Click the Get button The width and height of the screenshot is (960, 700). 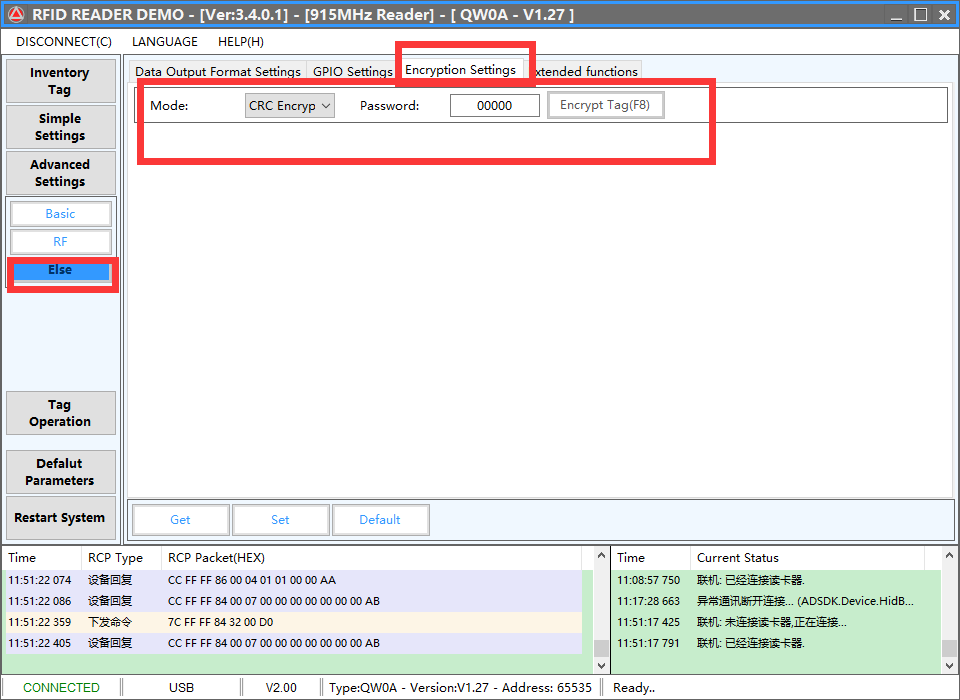click(180, 520)
